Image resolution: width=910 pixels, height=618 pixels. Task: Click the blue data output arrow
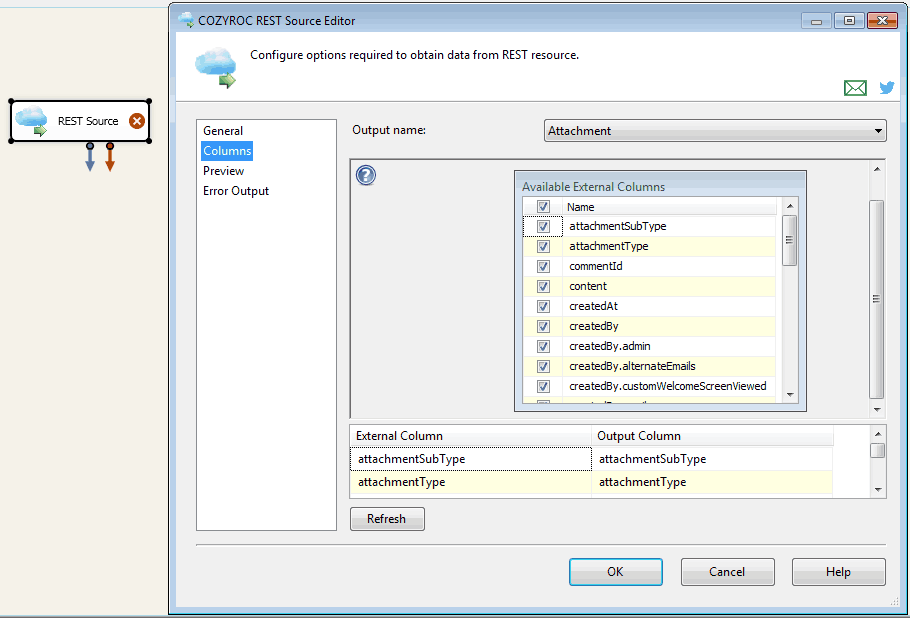pos(90,157)
